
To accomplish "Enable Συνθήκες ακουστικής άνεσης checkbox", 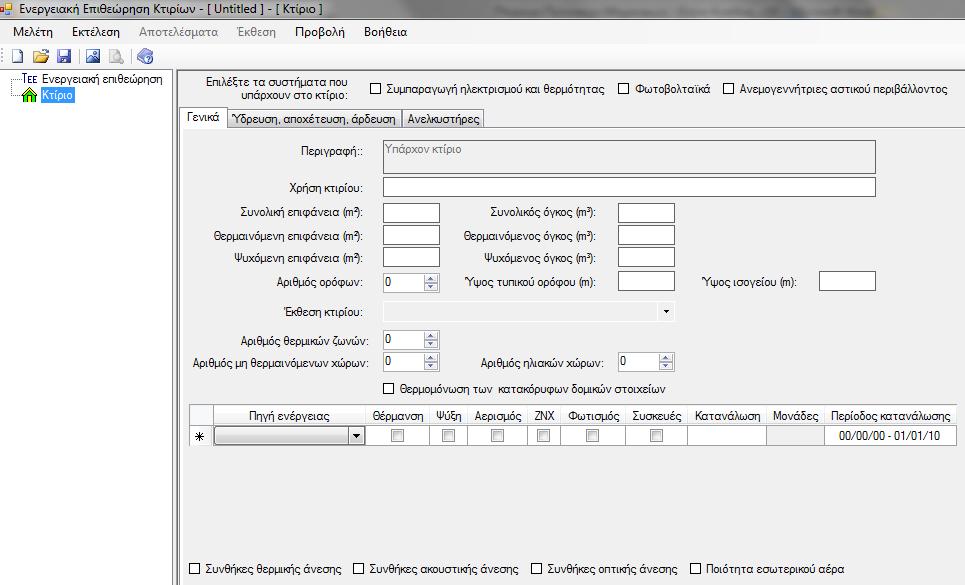I will coord(358,568).
